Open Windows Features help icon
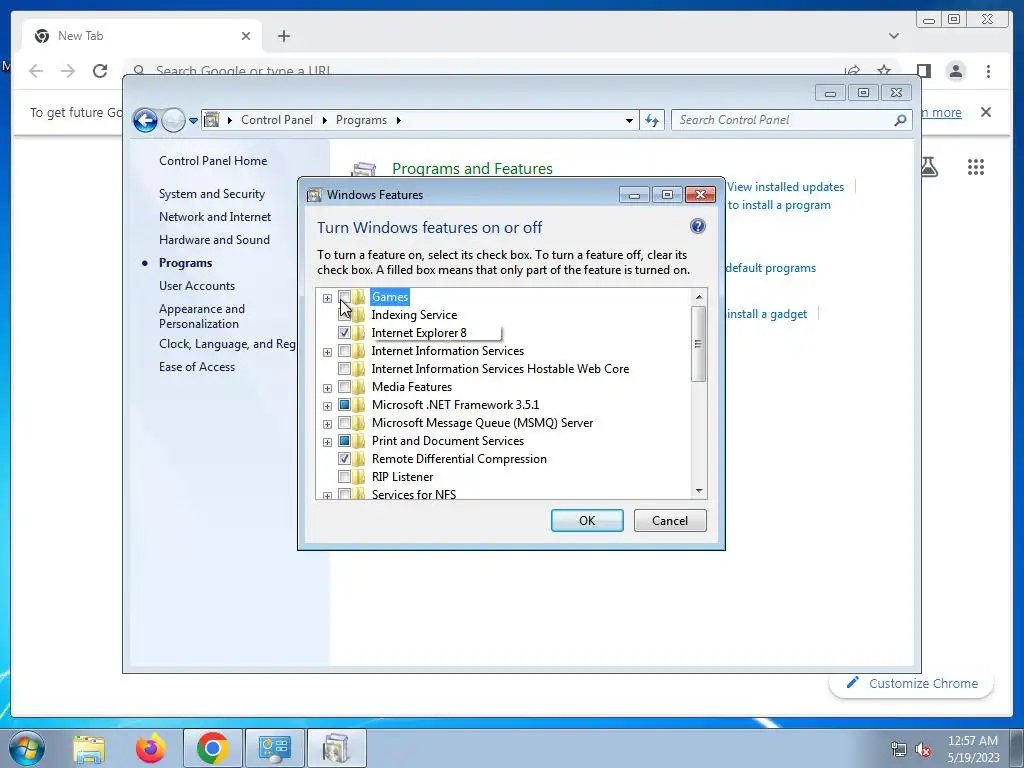 [x=697, y=227]
